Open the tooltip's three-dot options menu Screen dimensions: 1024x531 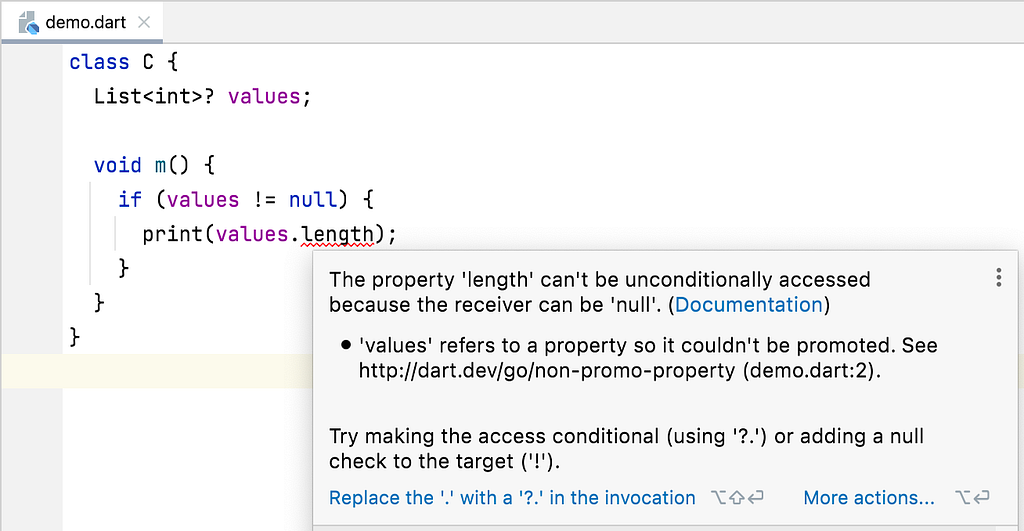998,278
